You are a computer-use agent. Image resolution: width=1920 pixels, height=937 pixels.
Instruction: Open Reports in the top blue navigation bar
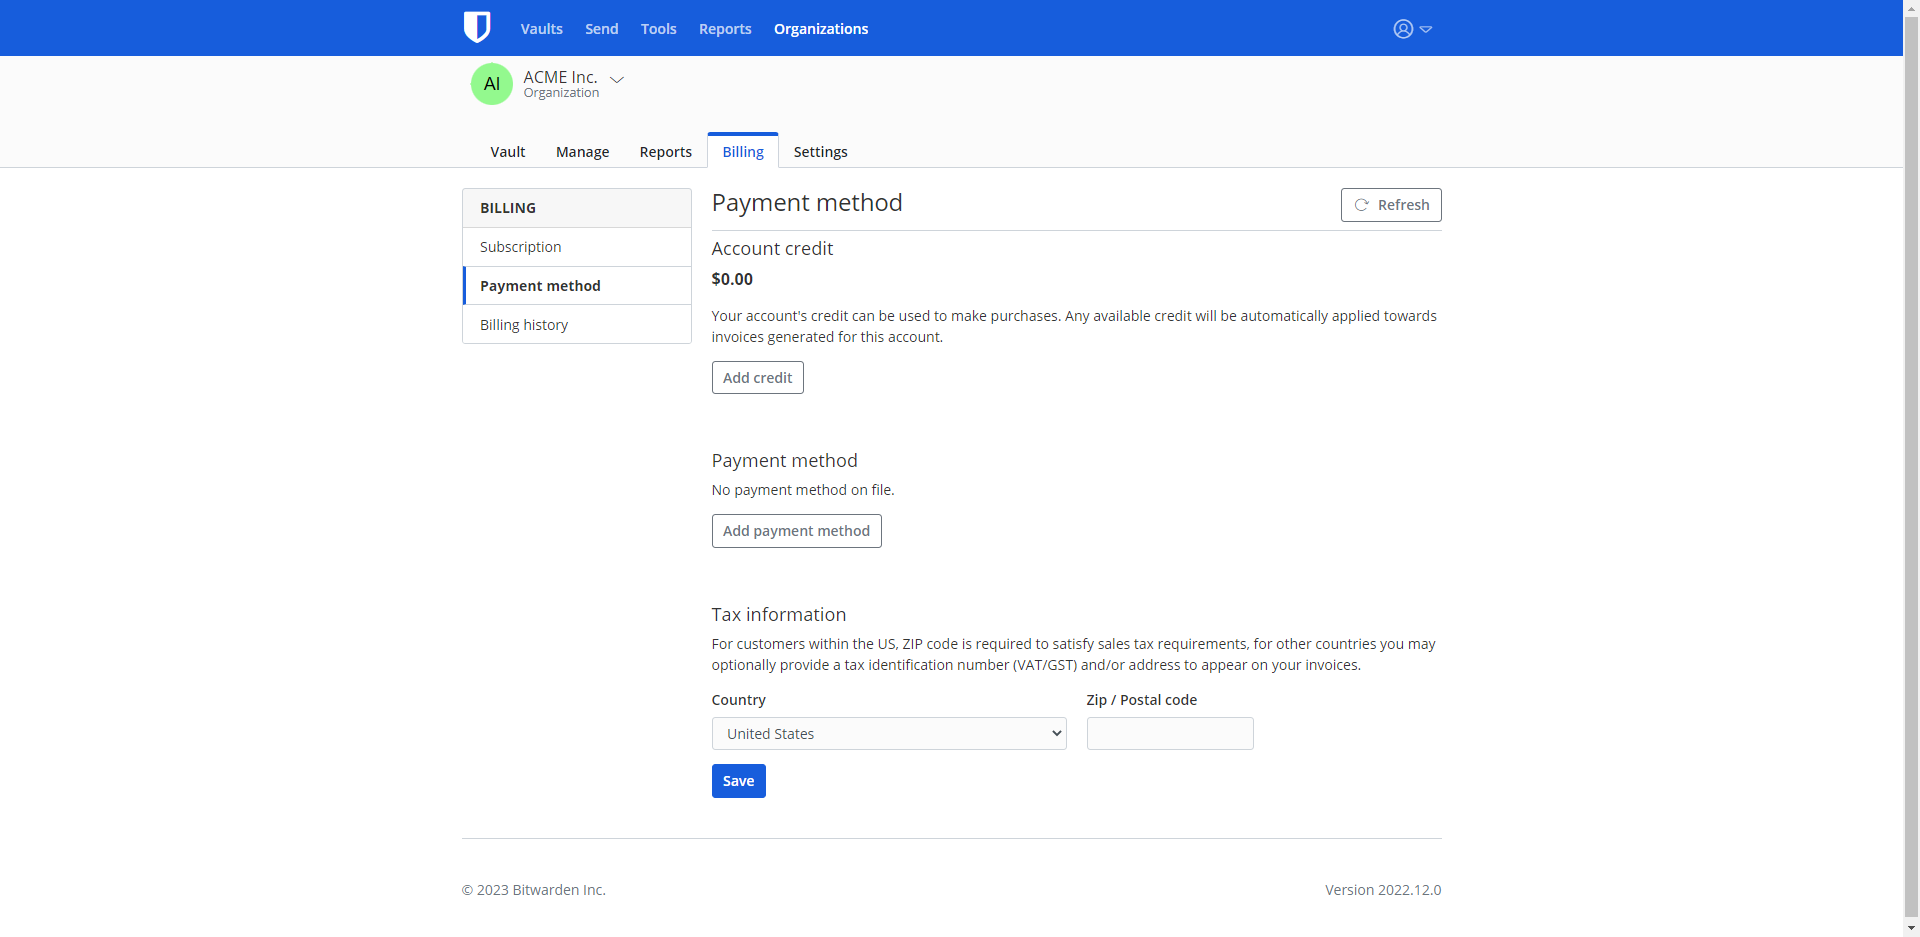pyautogui.click(x=725, y=29)
